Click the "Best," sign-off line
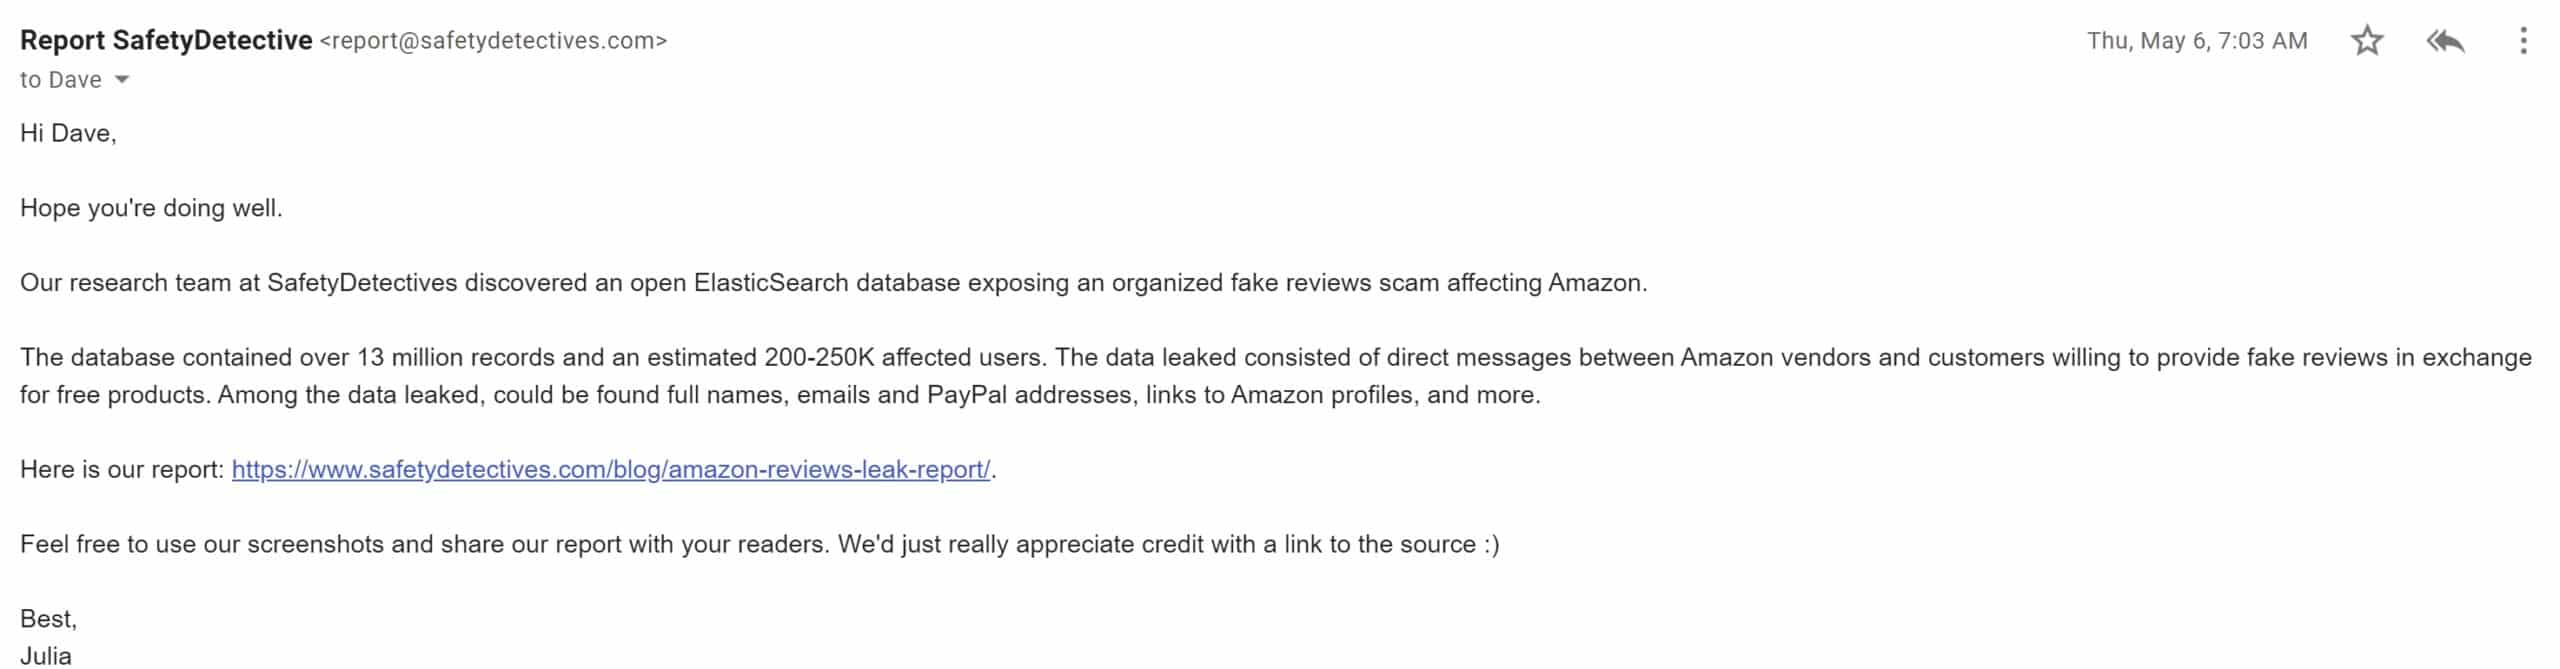Image resolution: width=2560 pixels, height=669 pixels. click(x=48, y=619)
